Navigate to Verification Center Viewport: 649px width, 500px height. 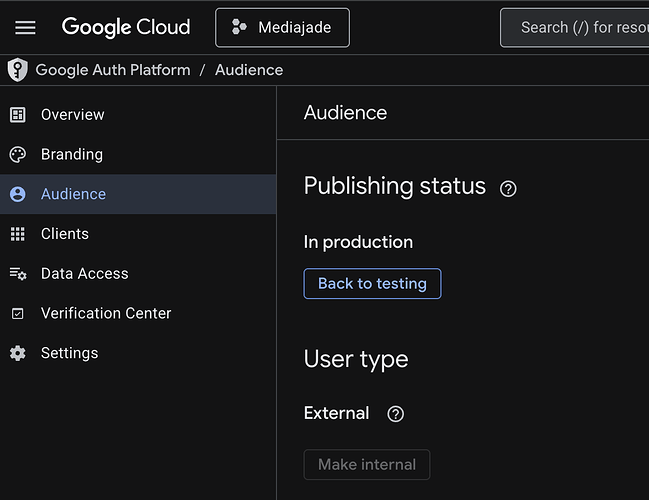click(106, 314)
